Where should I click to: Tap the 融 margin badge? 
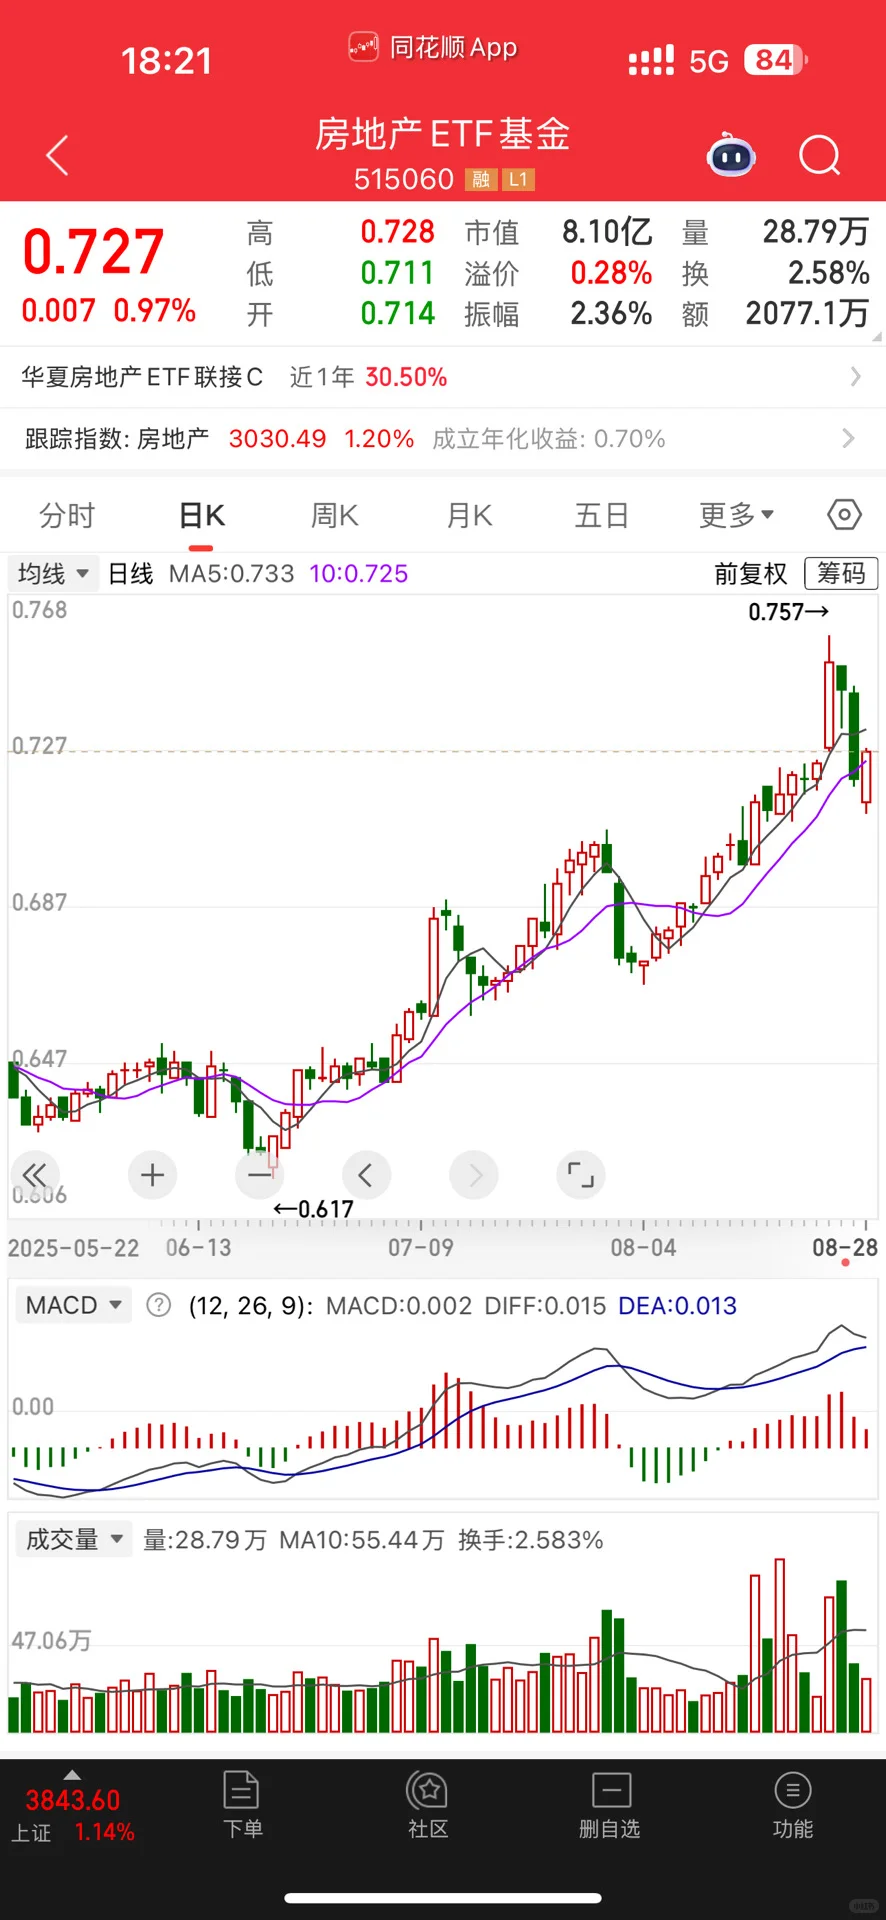[481, 180]
